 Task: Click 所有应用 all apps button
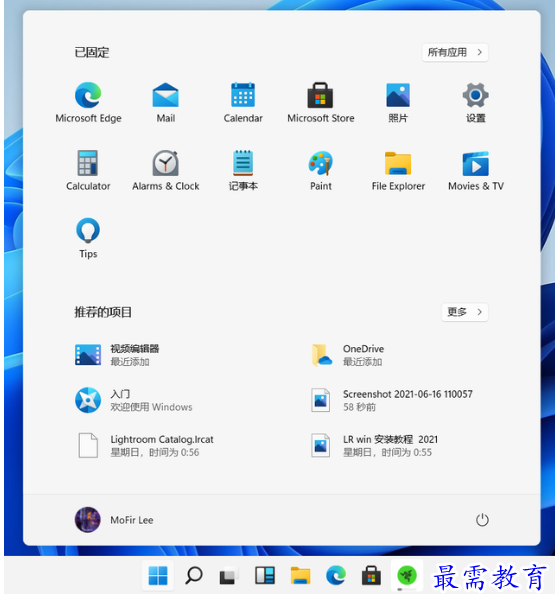click(x=455, y=52)
